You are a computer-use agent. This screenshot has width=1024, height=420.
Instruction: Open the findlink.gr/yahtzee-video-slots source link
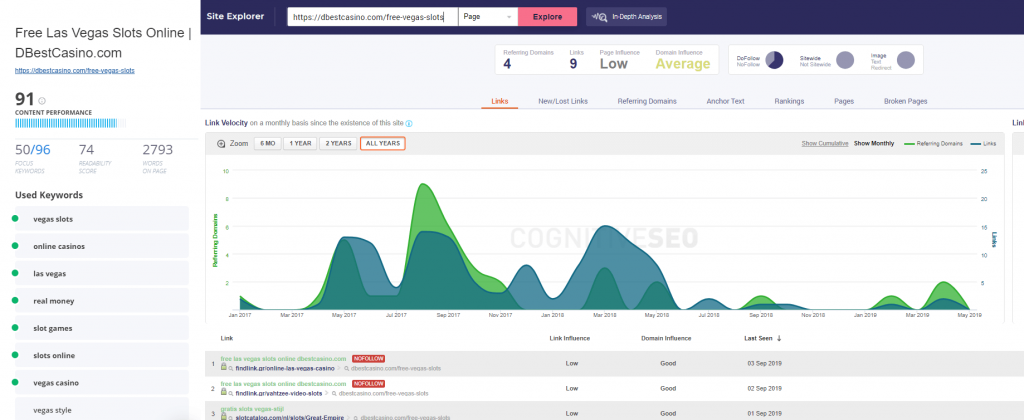279,394
